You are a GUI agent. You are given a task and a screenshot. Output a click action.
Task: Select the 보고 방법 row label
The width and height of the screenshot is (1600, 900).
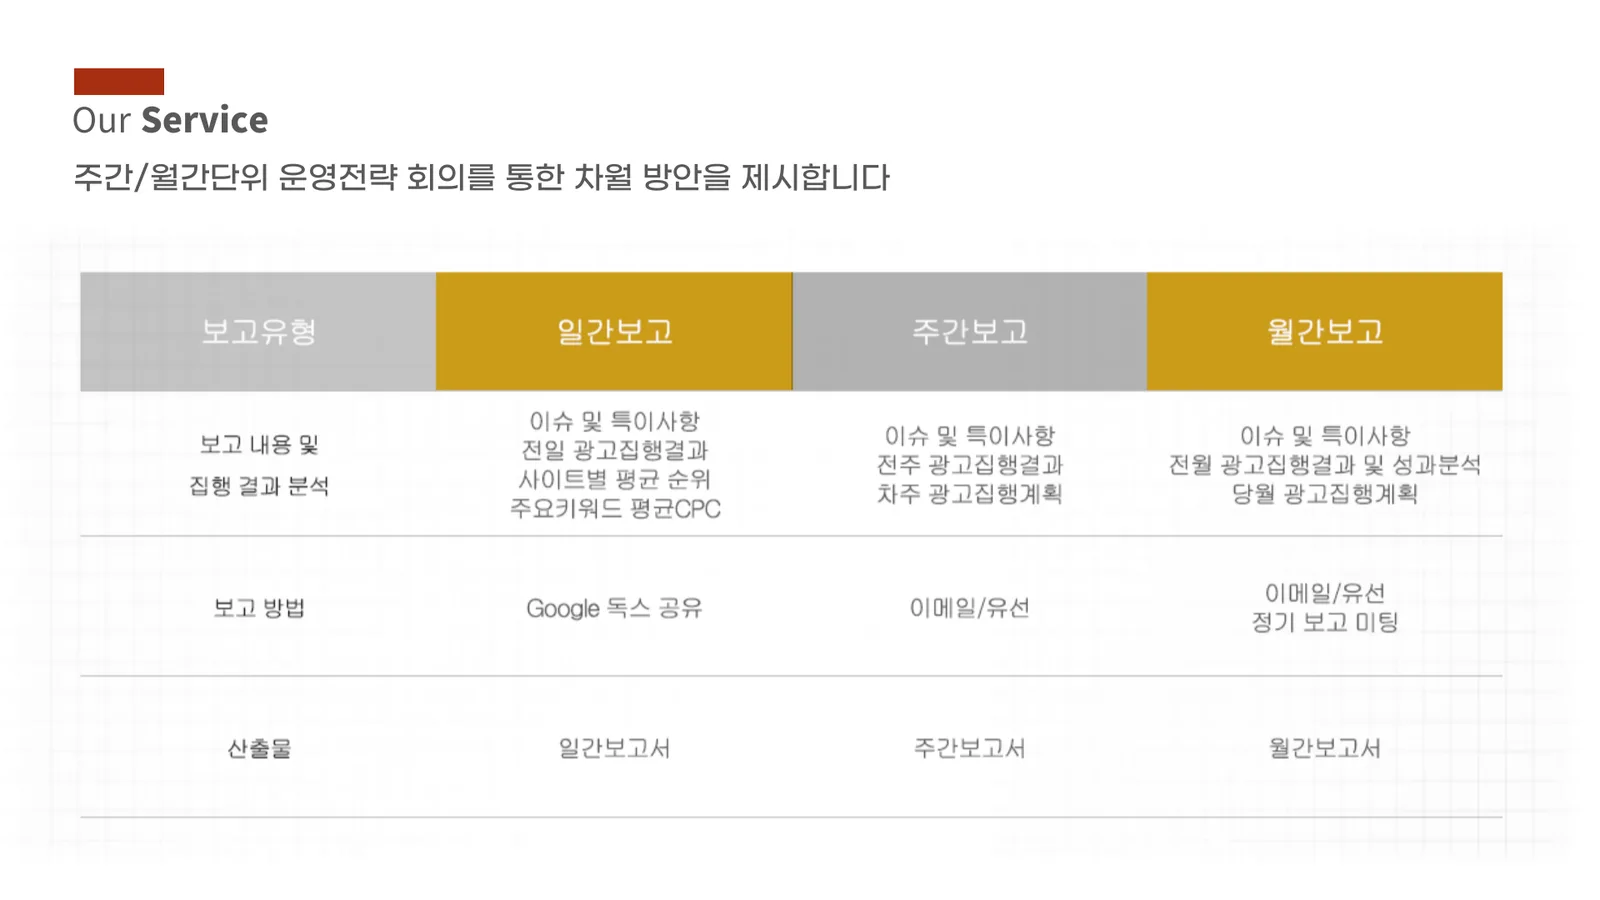pos(259,608)
